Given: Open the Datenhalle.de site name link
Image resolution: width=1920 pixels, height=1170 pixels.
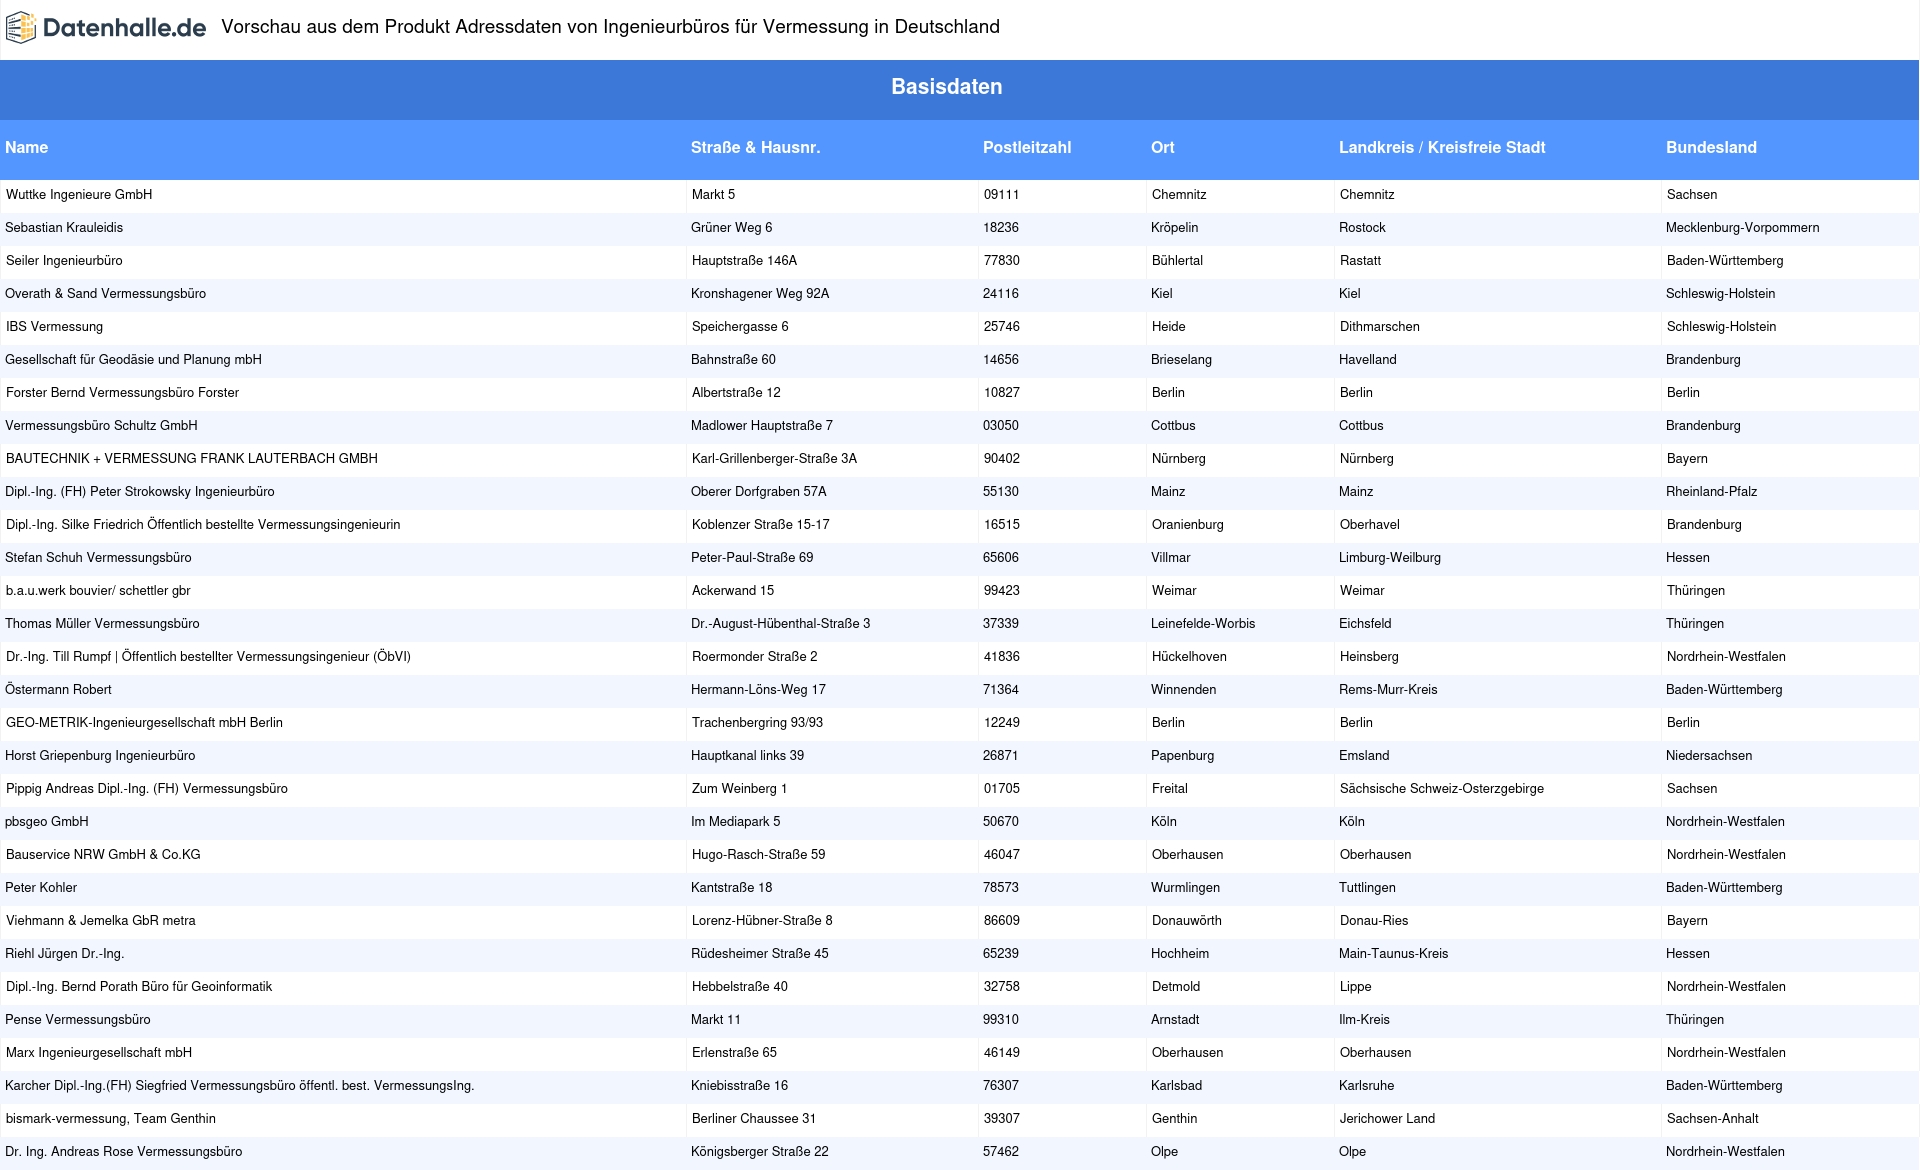Looking at the screenshot, I should (124, 28).
